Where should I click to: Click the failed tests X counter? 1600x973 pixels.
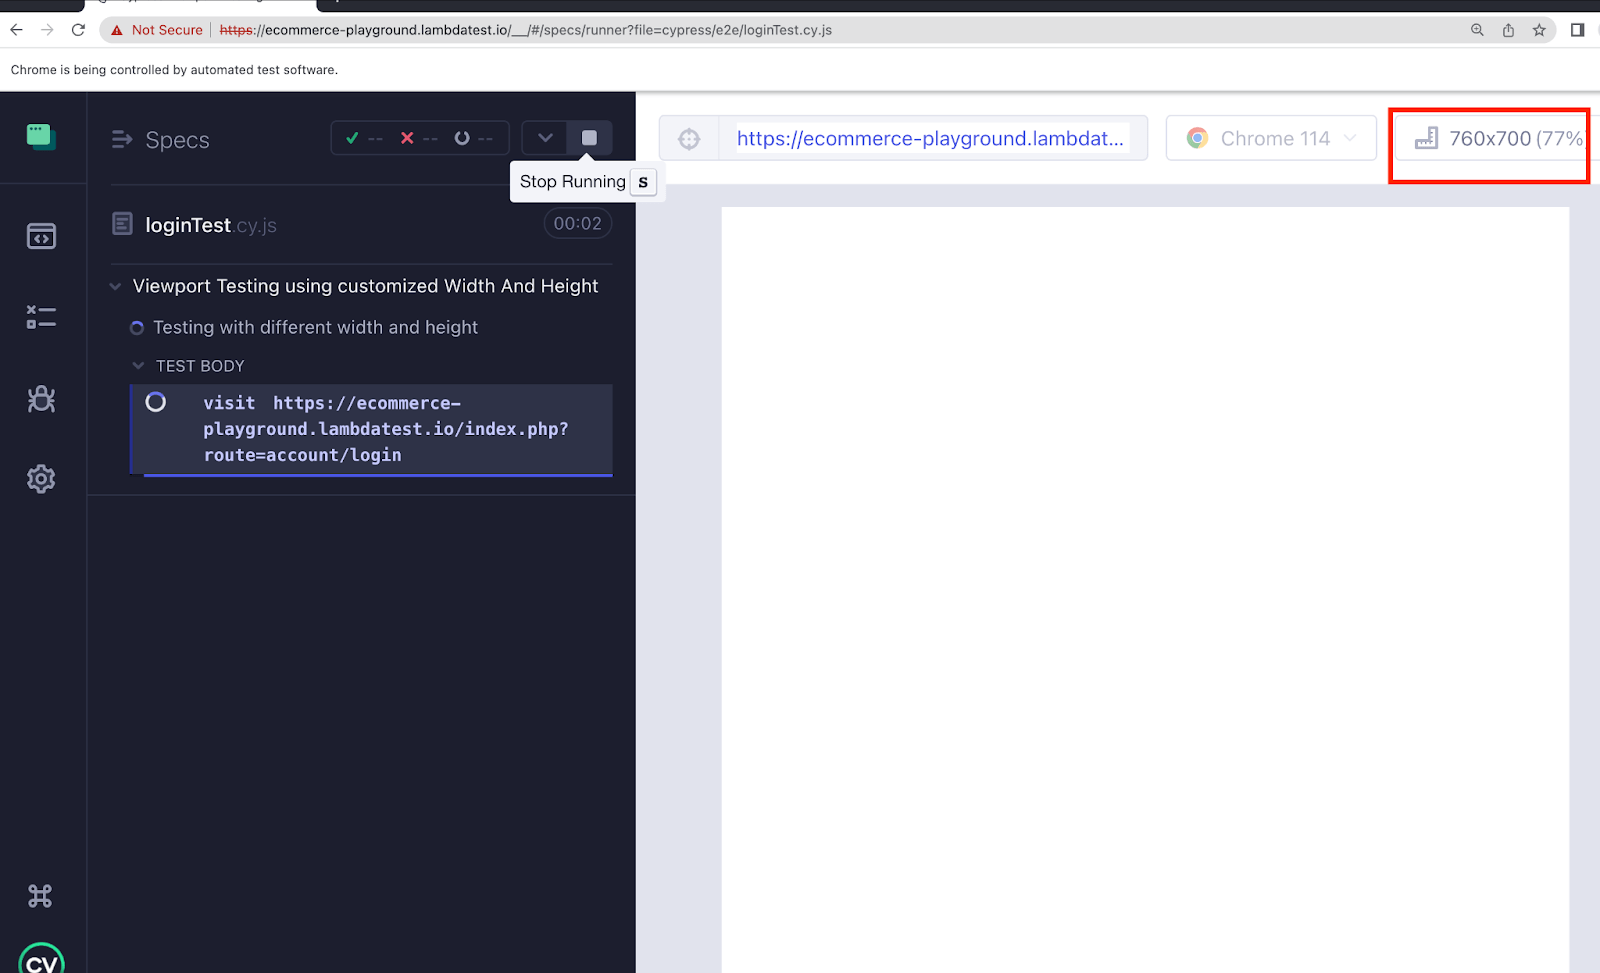[x=419, y=138]
